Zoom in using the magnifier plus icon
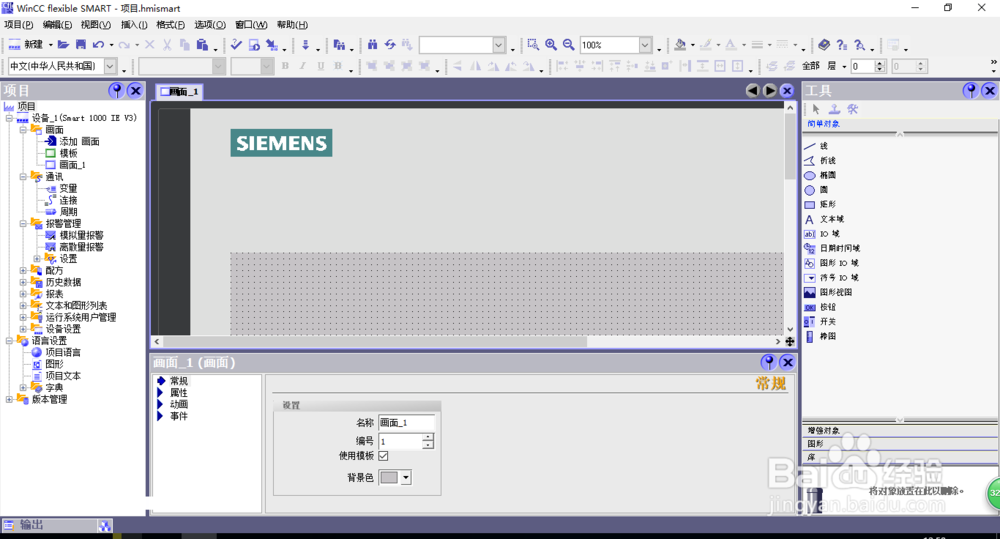 pos(551,45)
